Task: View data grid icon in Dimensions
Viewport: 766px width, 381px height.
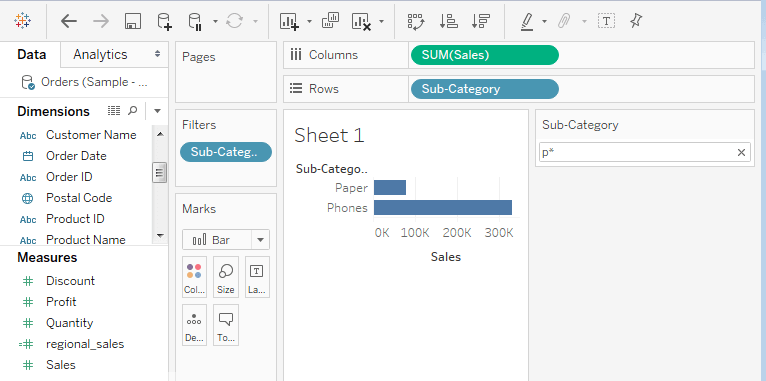Action: click(114, 111)
